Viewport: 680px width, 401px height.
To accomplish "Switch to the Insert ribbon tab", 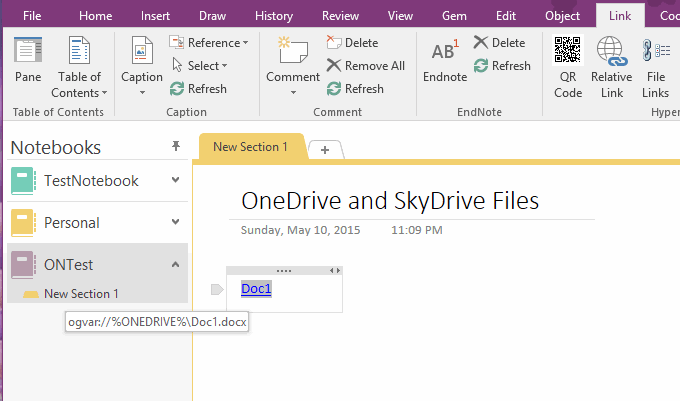I will [155, 16].
